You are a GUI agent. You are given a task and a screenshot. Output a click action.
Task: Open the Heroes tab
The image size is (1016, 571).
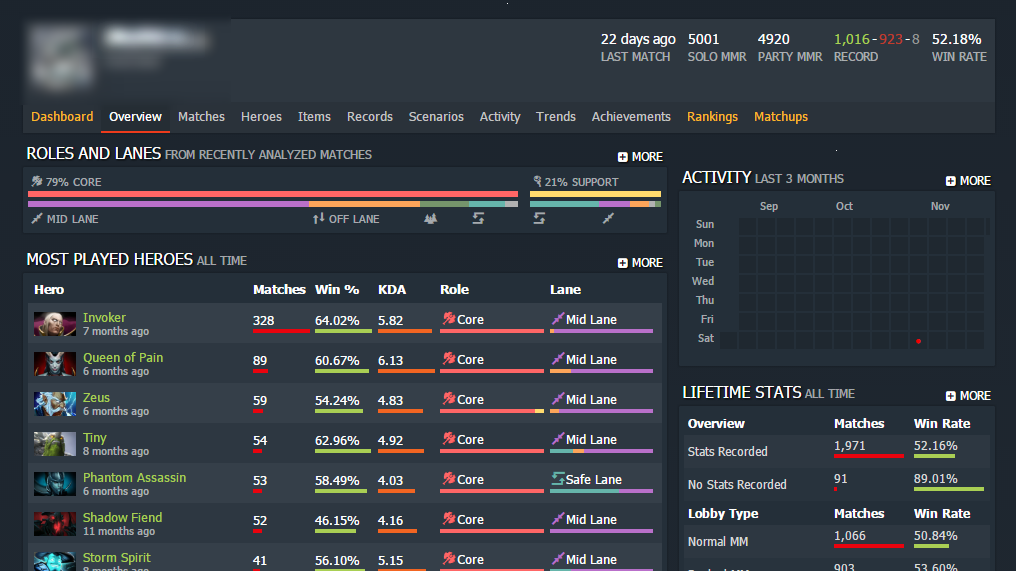tap(261, 117)
